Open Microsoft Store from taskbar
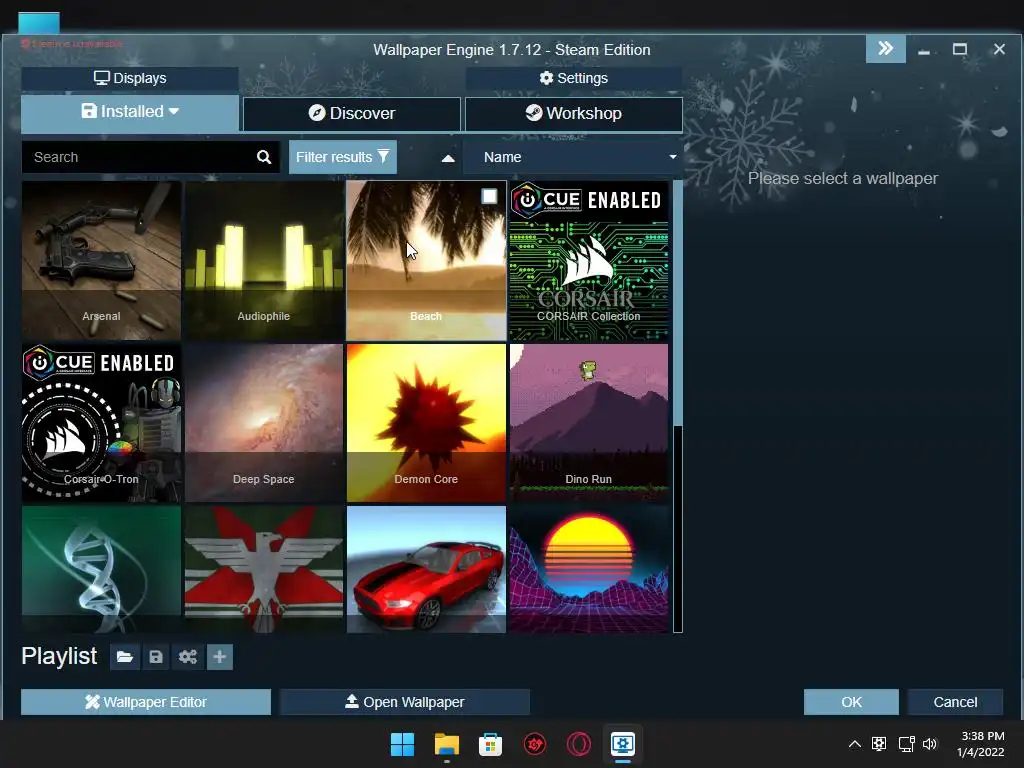 pos(490,744)
